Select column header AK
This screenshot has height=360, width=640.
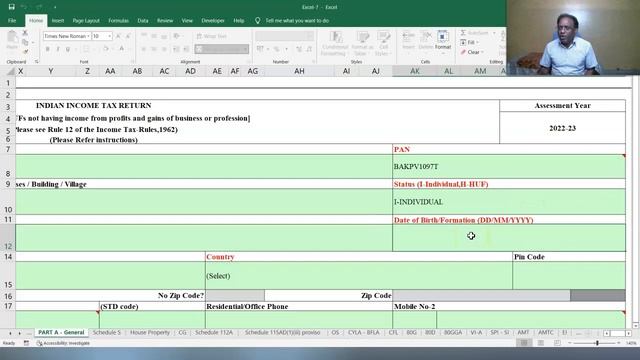(415, 71)
